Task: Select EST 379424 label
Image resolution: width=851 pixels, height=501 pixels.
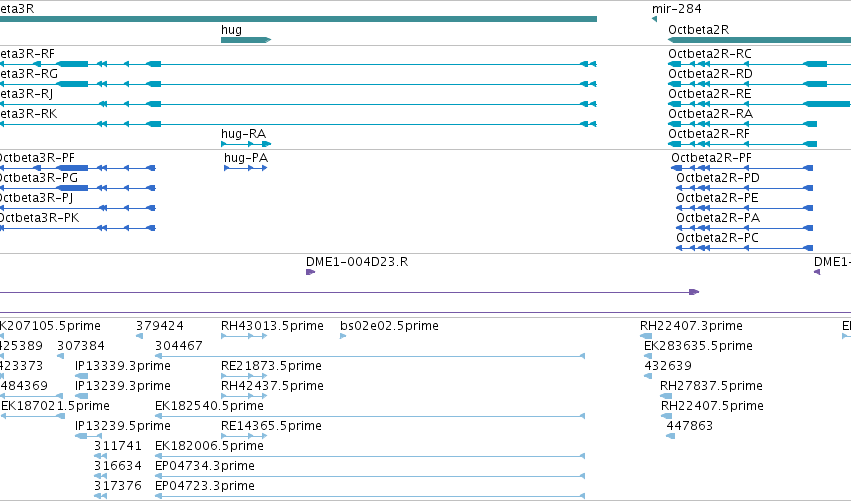Action: coord(160,326)
